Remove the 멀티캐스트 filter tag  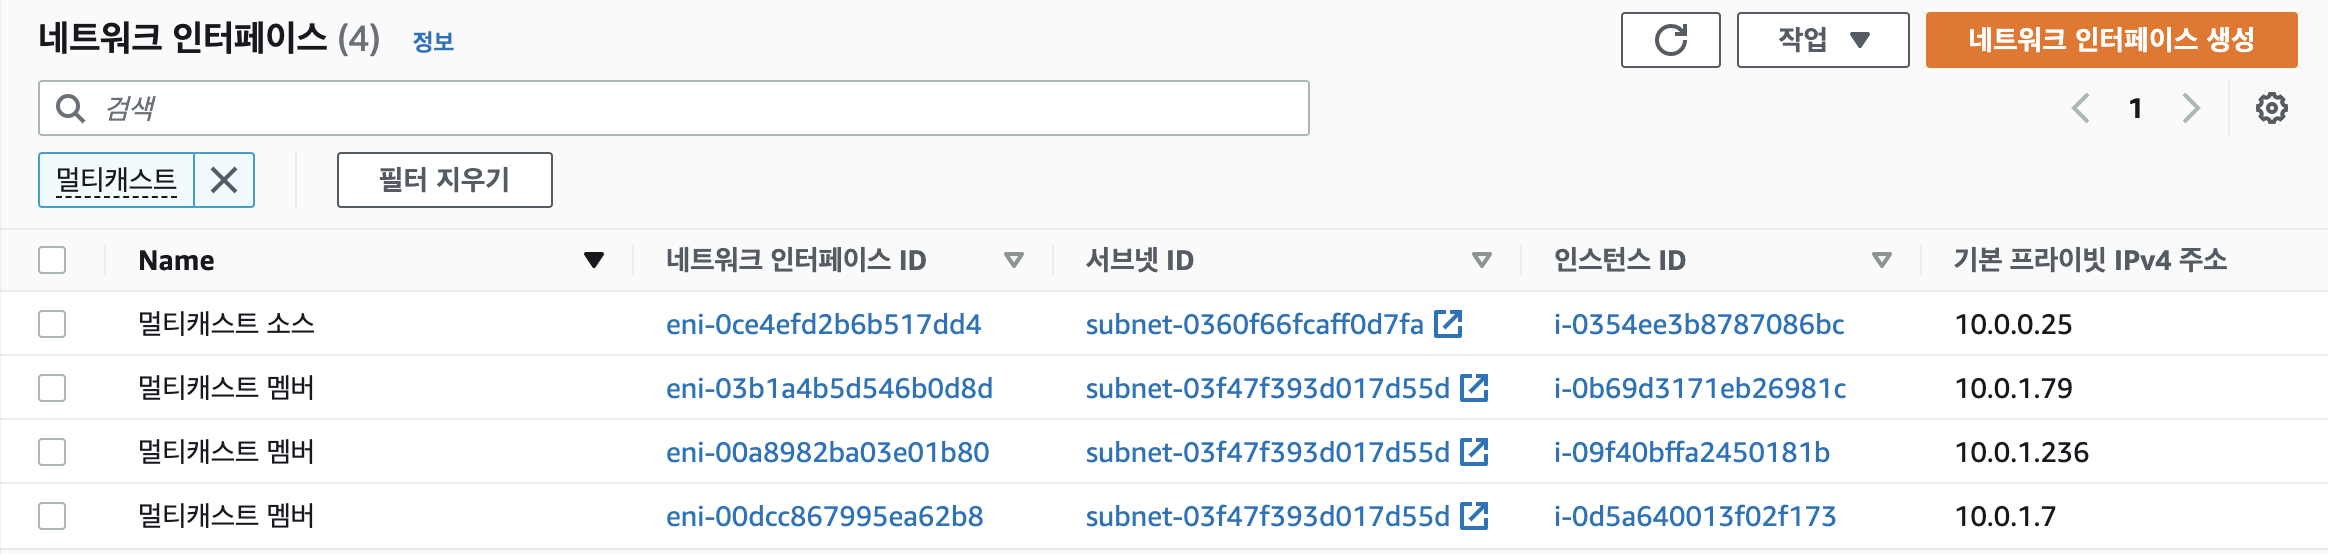click(224, 180)
